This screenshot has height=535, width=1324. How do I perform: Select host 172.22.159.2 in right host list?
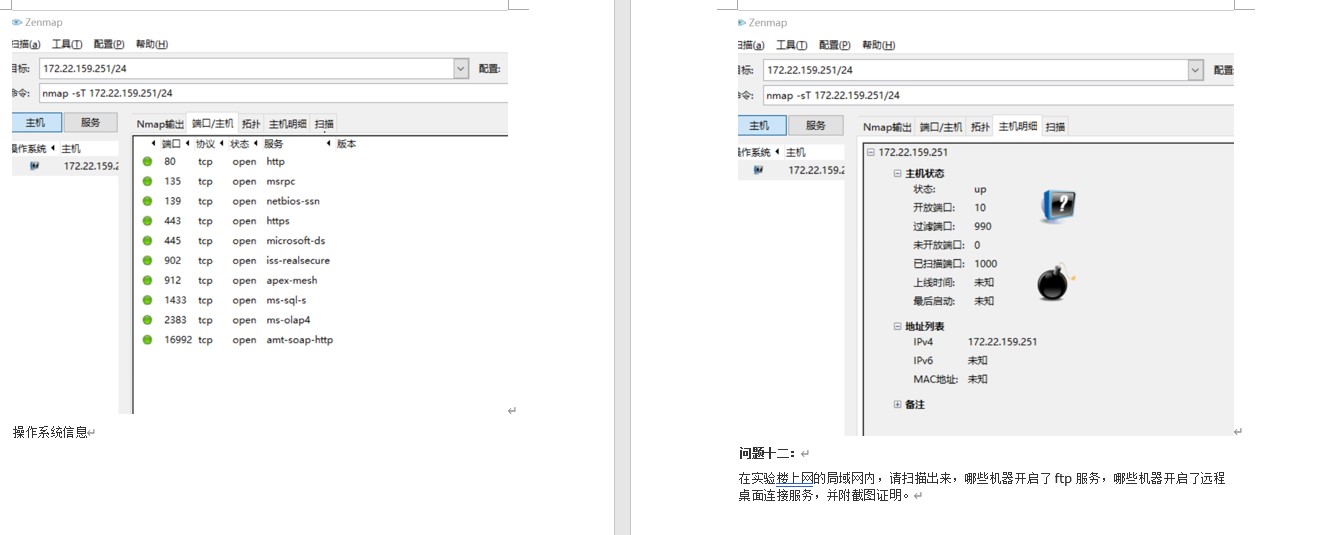coord(814,170)
